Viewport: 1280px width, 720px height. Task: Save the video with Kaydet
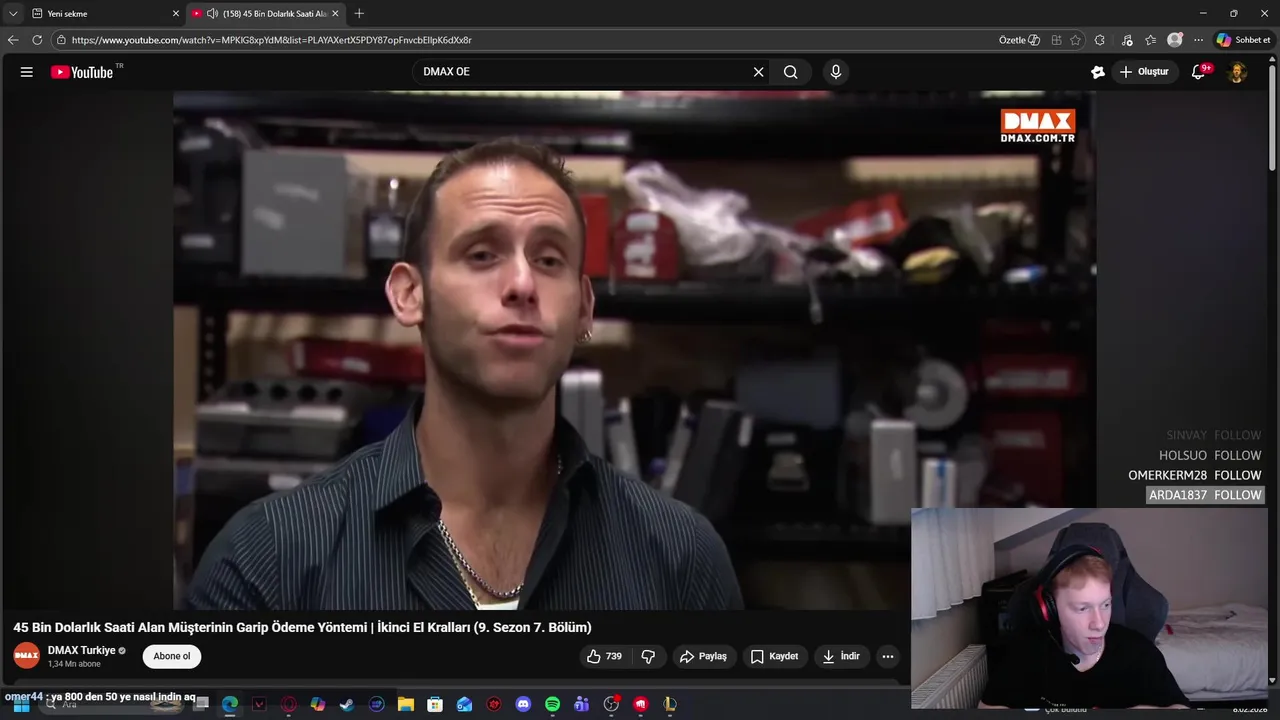(x=774, y=657)
